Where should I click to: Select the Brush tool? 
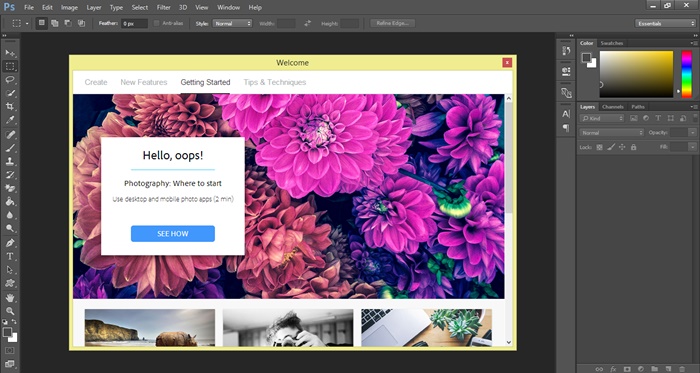pos(10,148)
